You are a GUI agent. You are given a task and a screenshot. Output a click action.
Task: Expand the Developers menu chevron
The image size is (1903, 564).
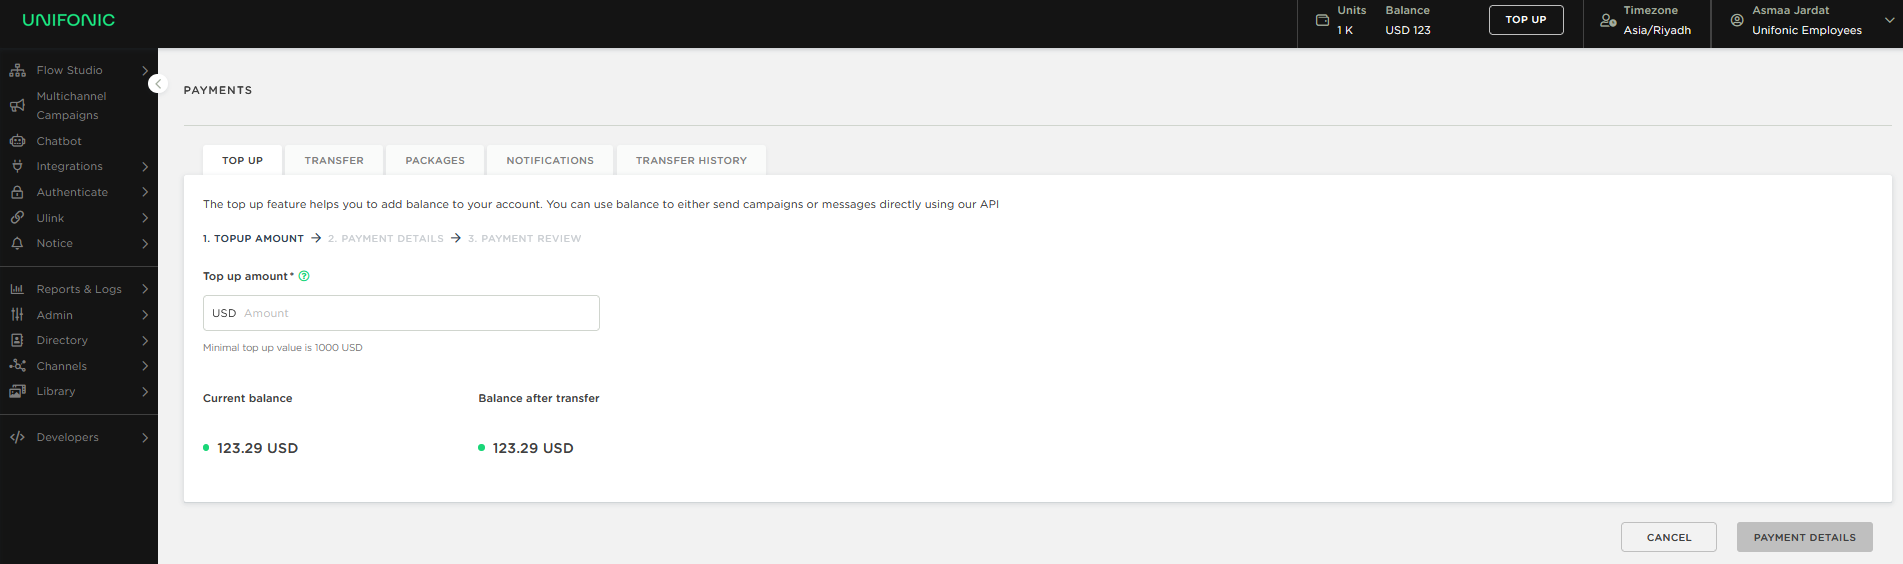click(x=145, y=437)
